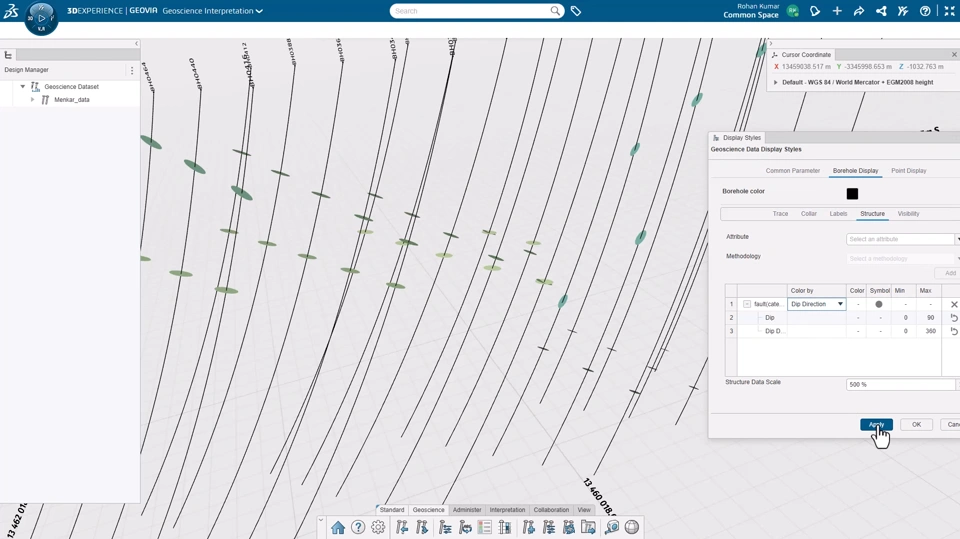
Task: Switch to the Interpretation action bar tab
Action: (x=507, y=510)
